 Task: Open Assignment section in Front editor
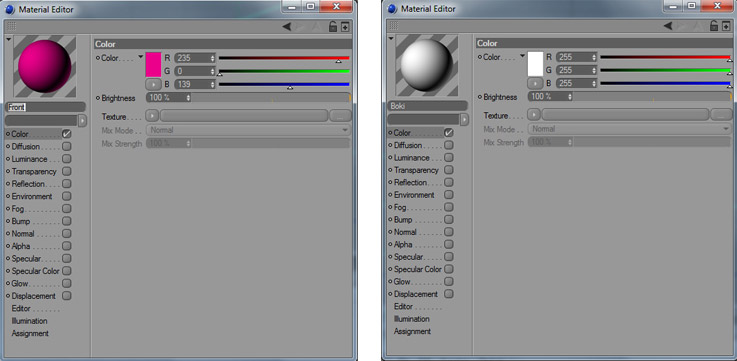(30, 333)
